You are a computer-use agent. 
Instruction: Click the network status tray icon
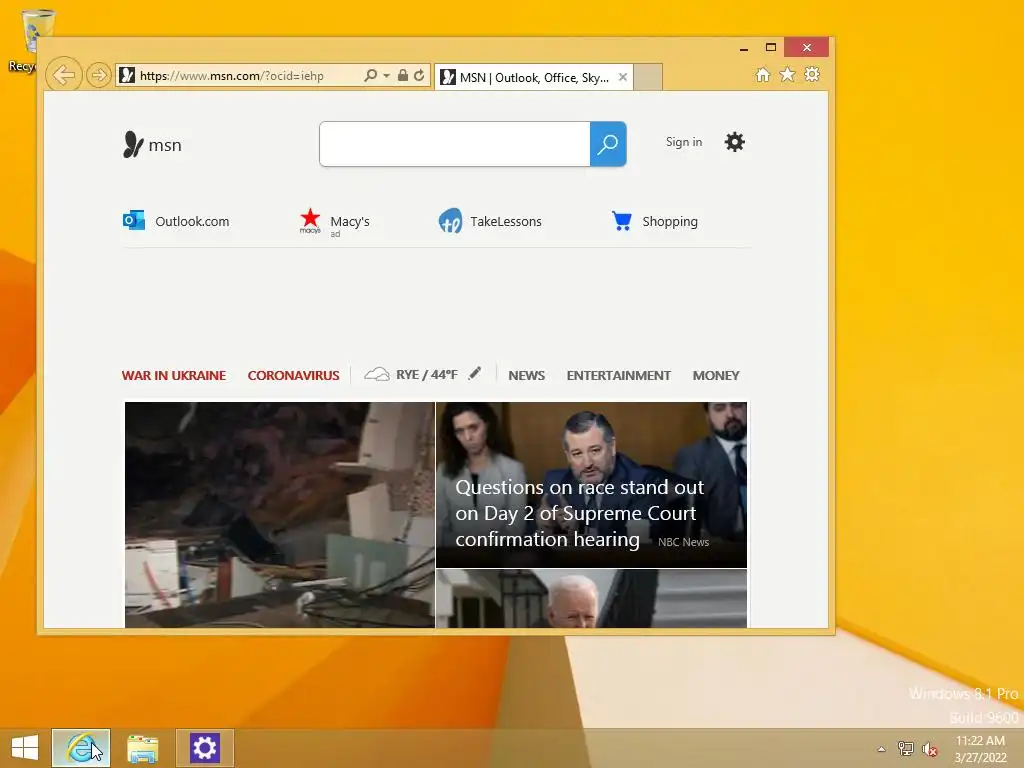point(905,748)
